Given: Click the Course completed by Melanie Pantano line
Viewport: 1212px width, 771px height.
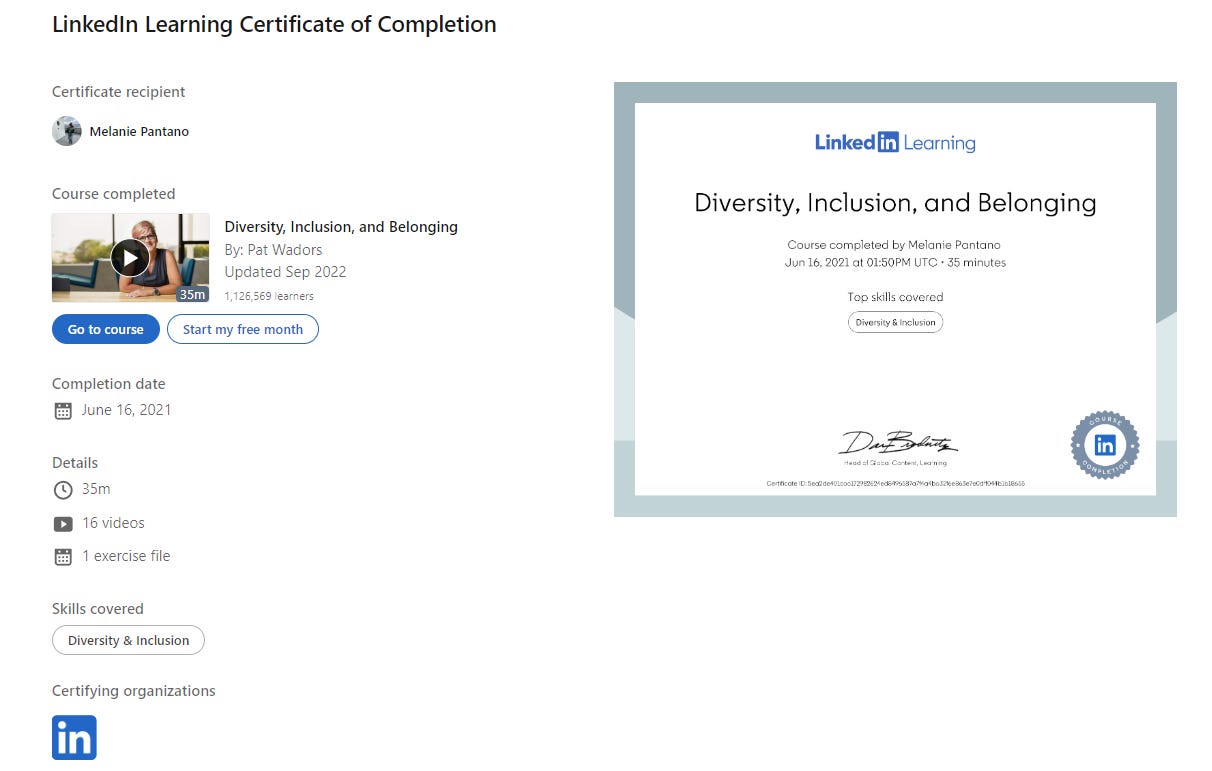Looking at the screenshot, I should 894,245.
